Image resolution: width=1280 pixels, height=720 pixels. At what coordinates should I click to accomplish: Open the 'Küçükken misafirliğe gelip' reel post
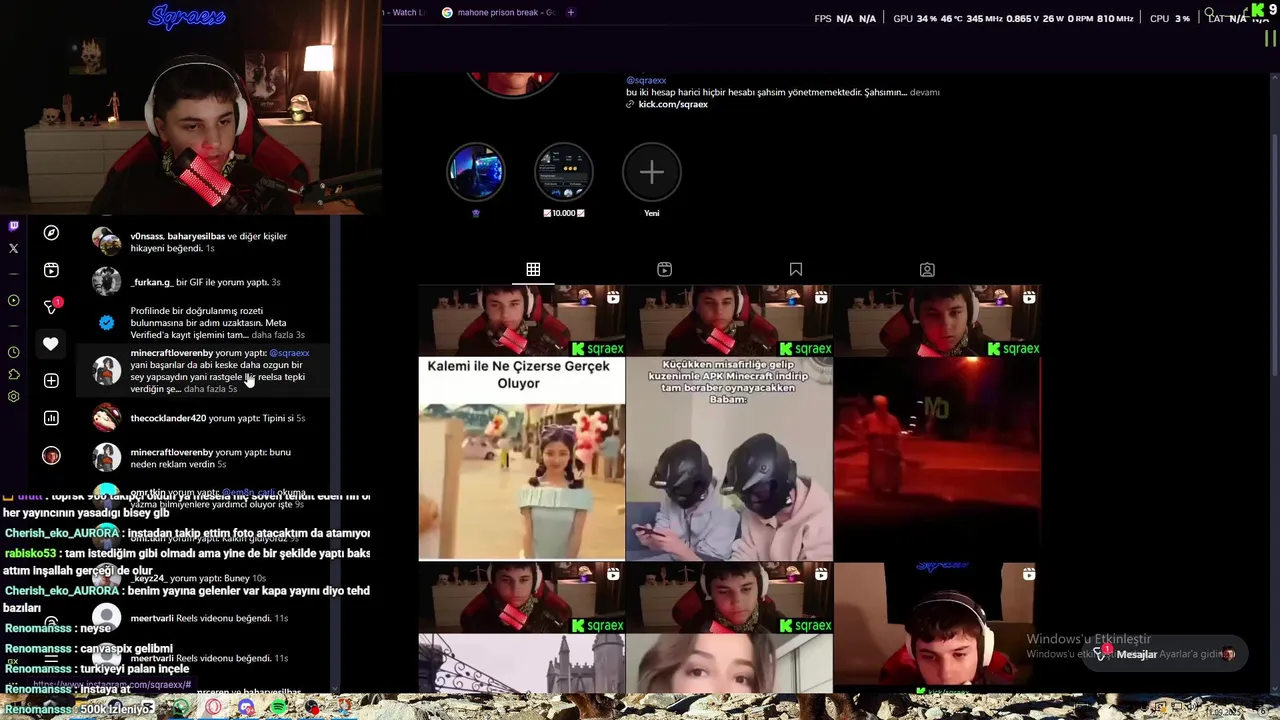click(x=729, y=422)
